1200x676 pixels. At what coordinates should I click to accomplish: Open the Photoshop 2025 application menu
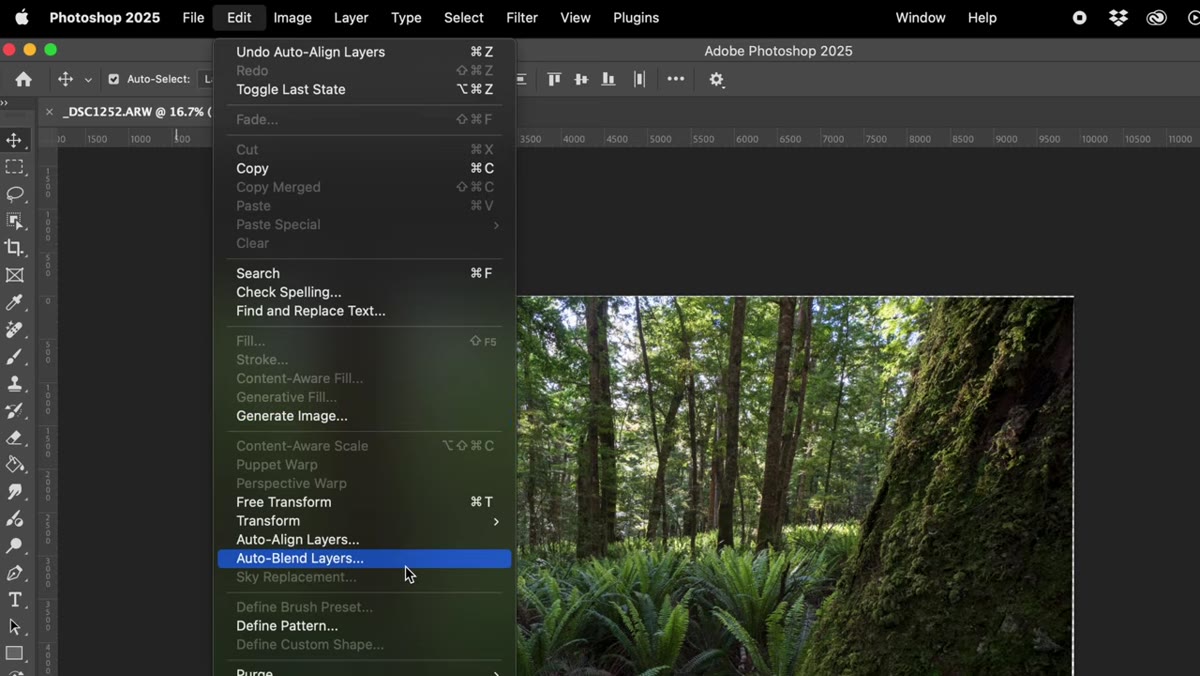tap(104, 17)
